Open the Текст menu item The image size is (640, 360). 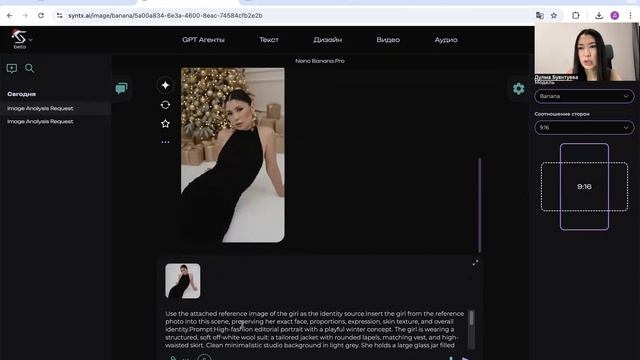pyautogui.click(x=269, y=40)
